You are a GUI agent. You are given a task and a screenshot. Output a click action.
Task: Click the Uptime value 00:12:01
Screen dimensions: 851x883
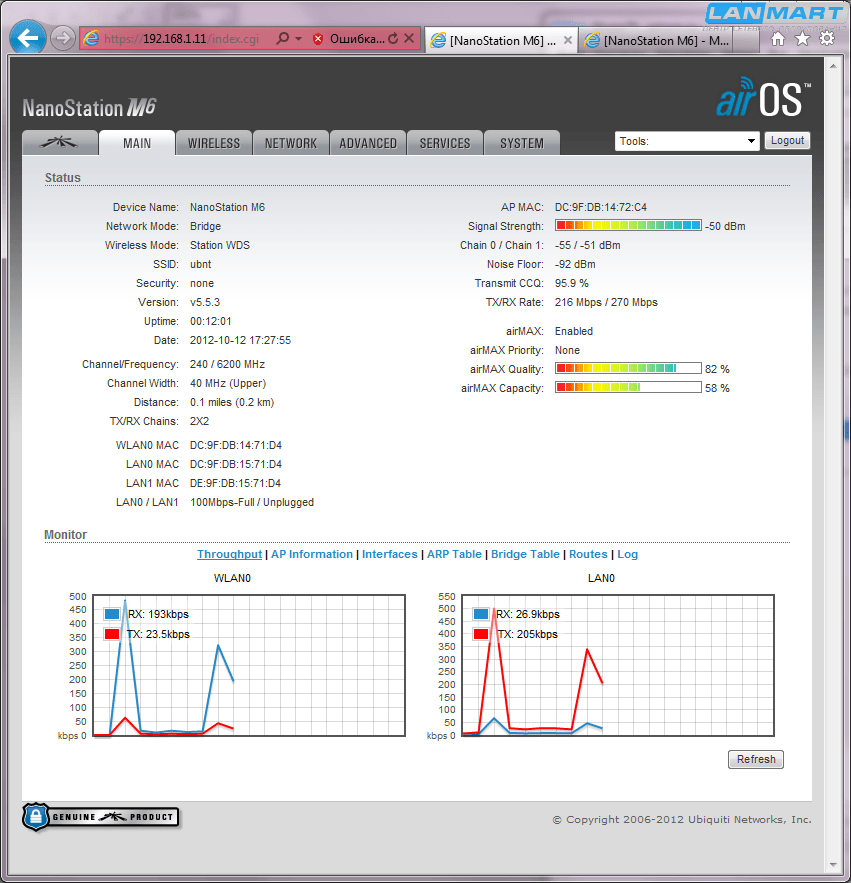(x=211, y=322)
